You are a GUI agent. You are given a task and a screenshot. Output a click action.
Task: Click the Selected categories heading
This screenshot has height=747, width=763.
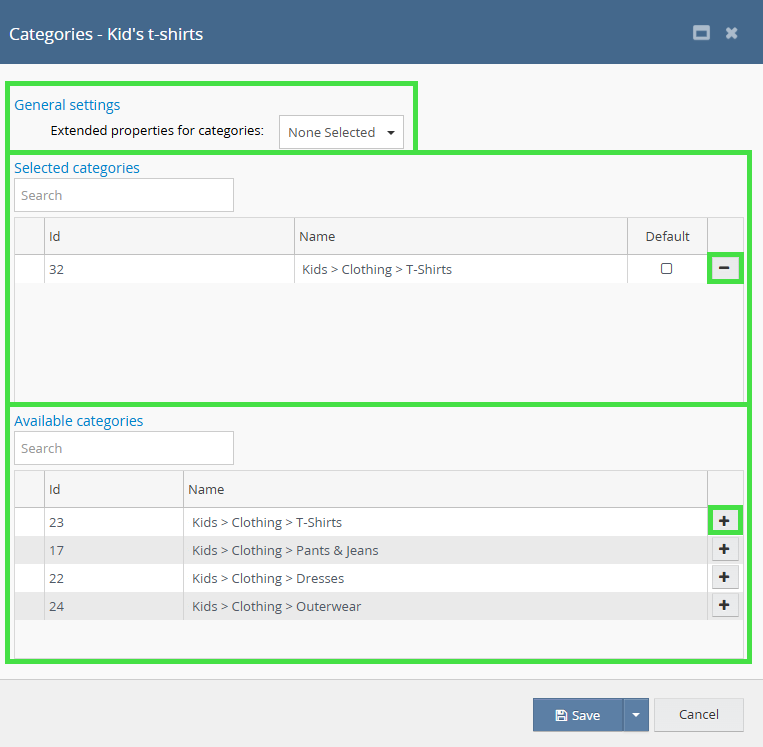(77, 168)
